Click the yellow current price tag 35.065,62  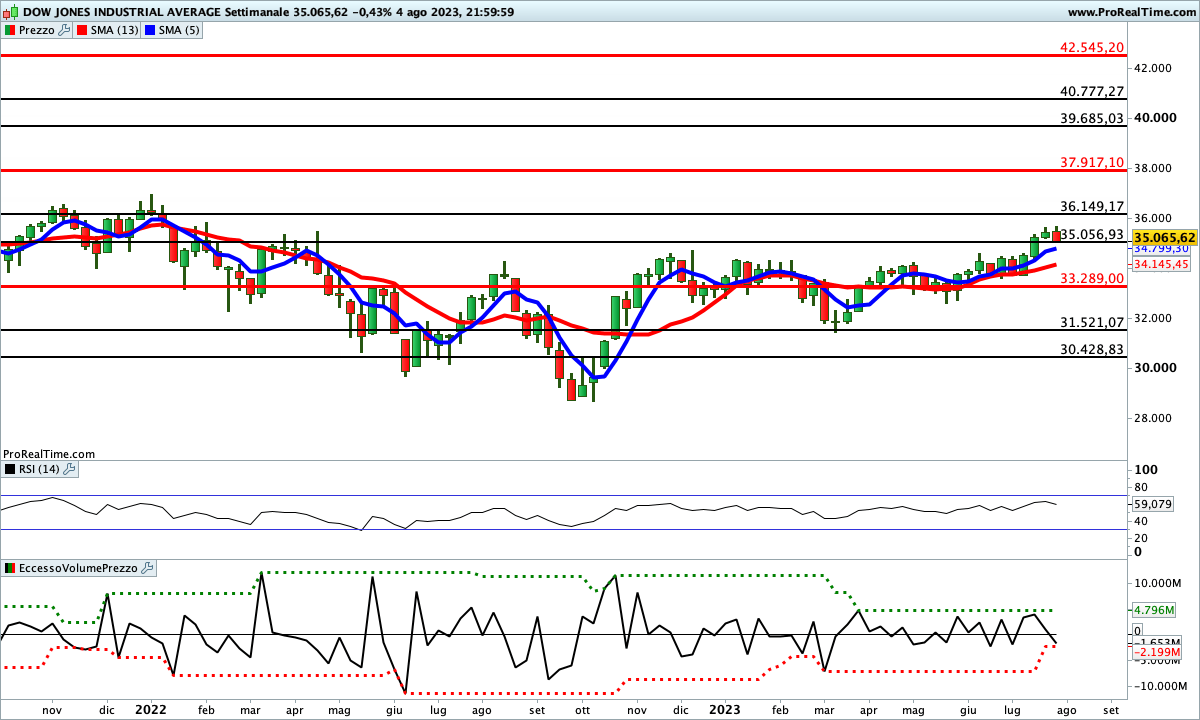1163,237
